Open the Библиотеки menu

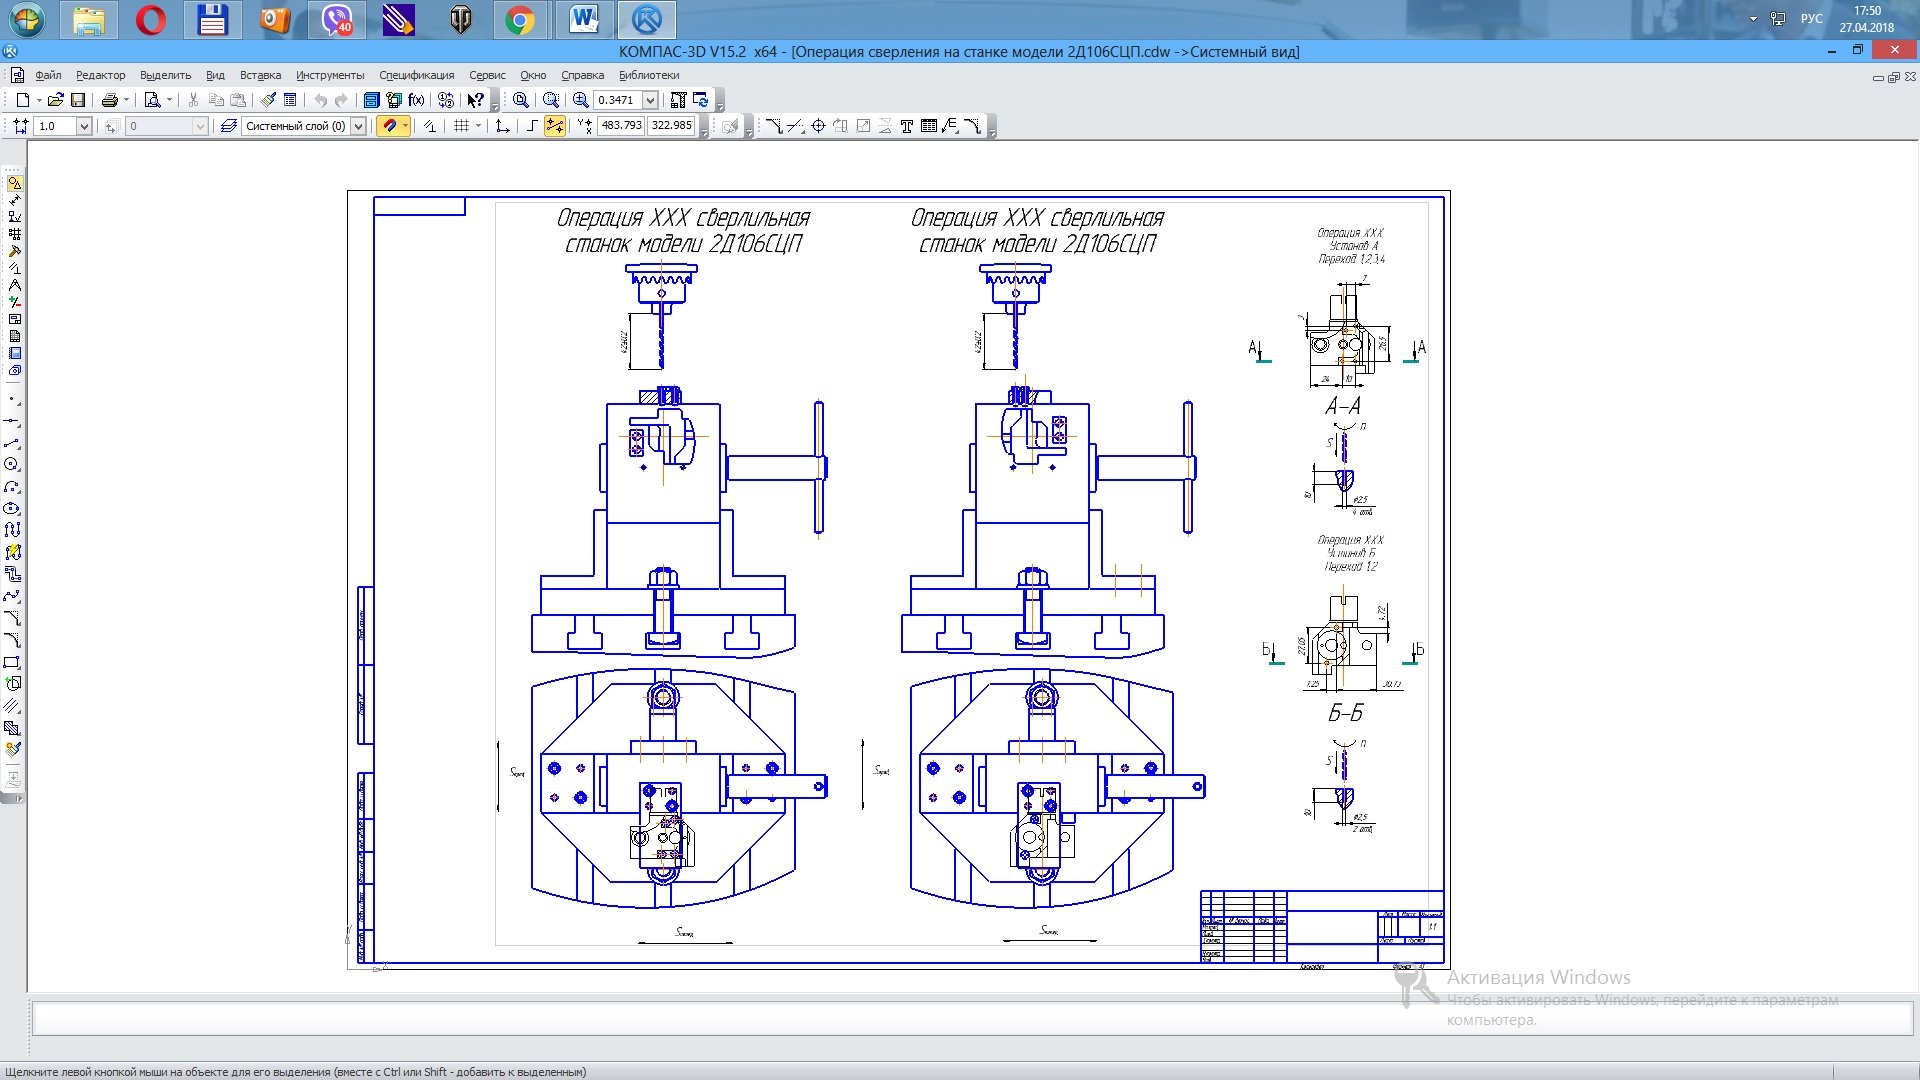point(649,75)
